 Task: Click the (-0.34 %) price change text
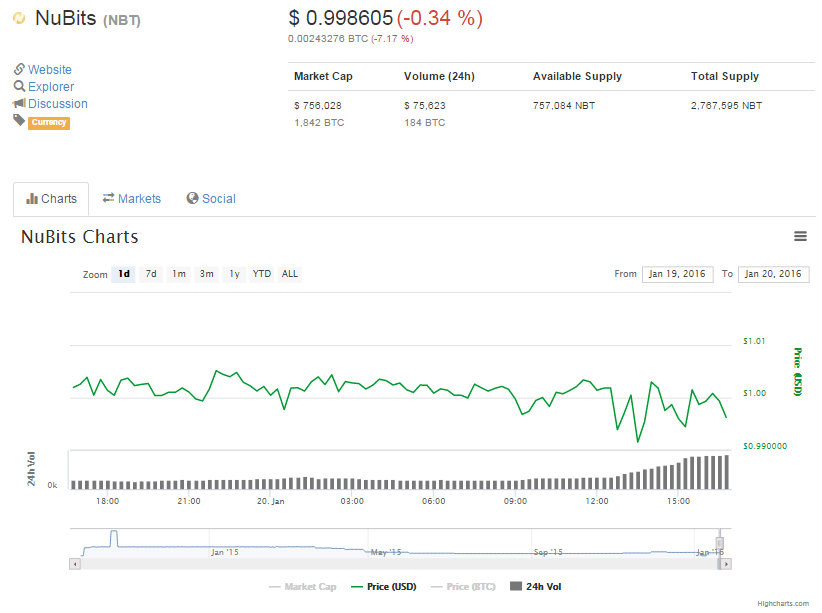[x=439, y=18]
